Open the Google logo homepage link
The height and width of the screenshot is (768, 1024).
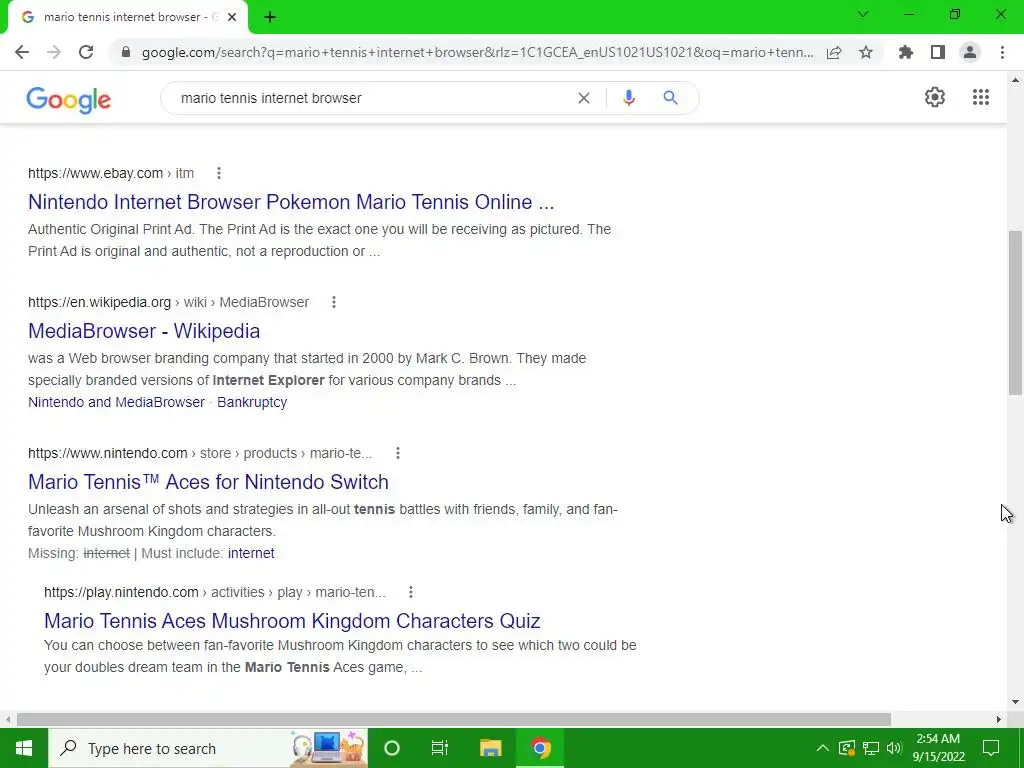point(69,100)
